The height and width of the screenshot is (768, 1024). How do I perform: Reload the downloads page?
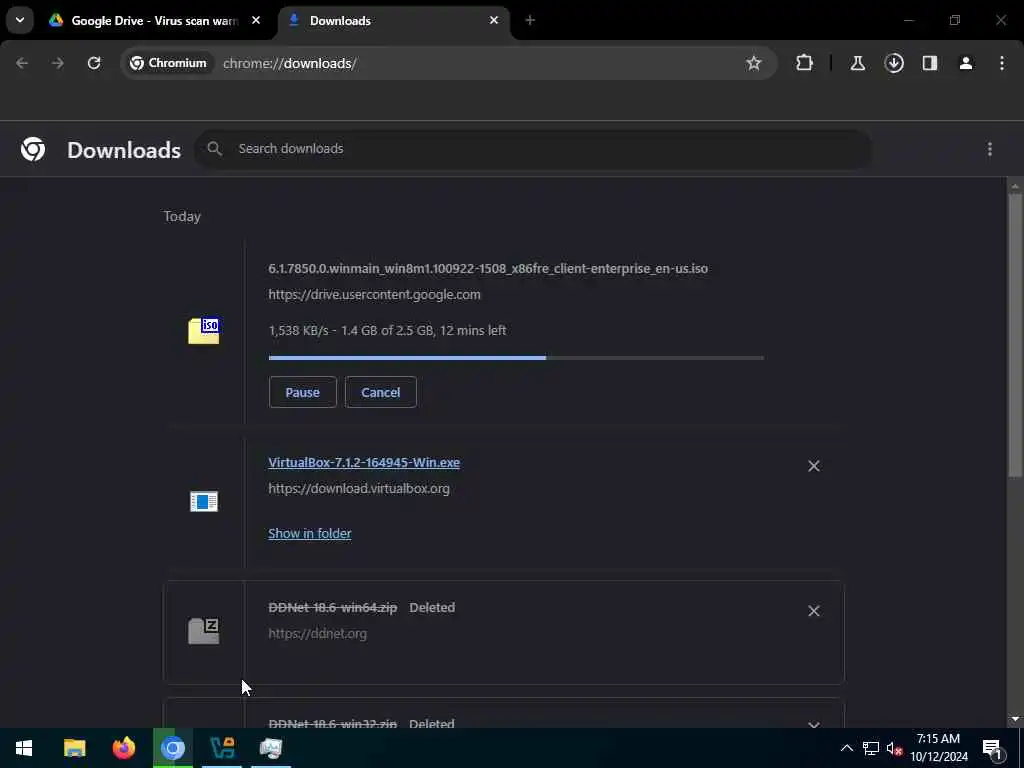[94, 63]
